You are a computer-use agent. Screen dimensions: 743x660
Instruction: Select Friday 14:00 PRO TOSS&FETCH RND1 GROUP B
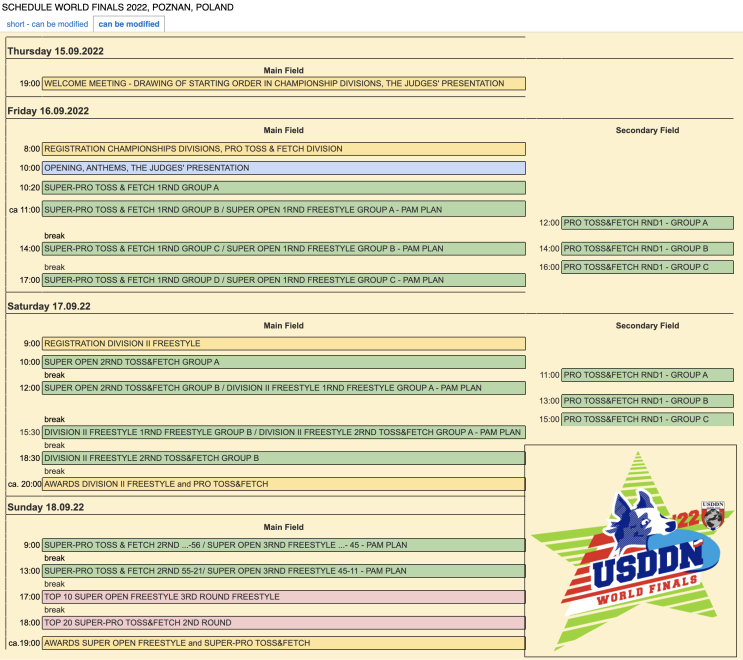point(647,249)
